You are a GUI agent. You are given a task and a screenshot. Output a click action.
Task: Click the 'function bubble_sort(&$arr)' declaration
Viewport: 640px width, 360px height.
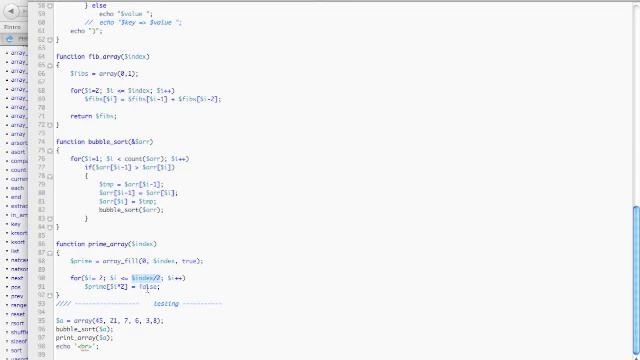pos(104,142)
